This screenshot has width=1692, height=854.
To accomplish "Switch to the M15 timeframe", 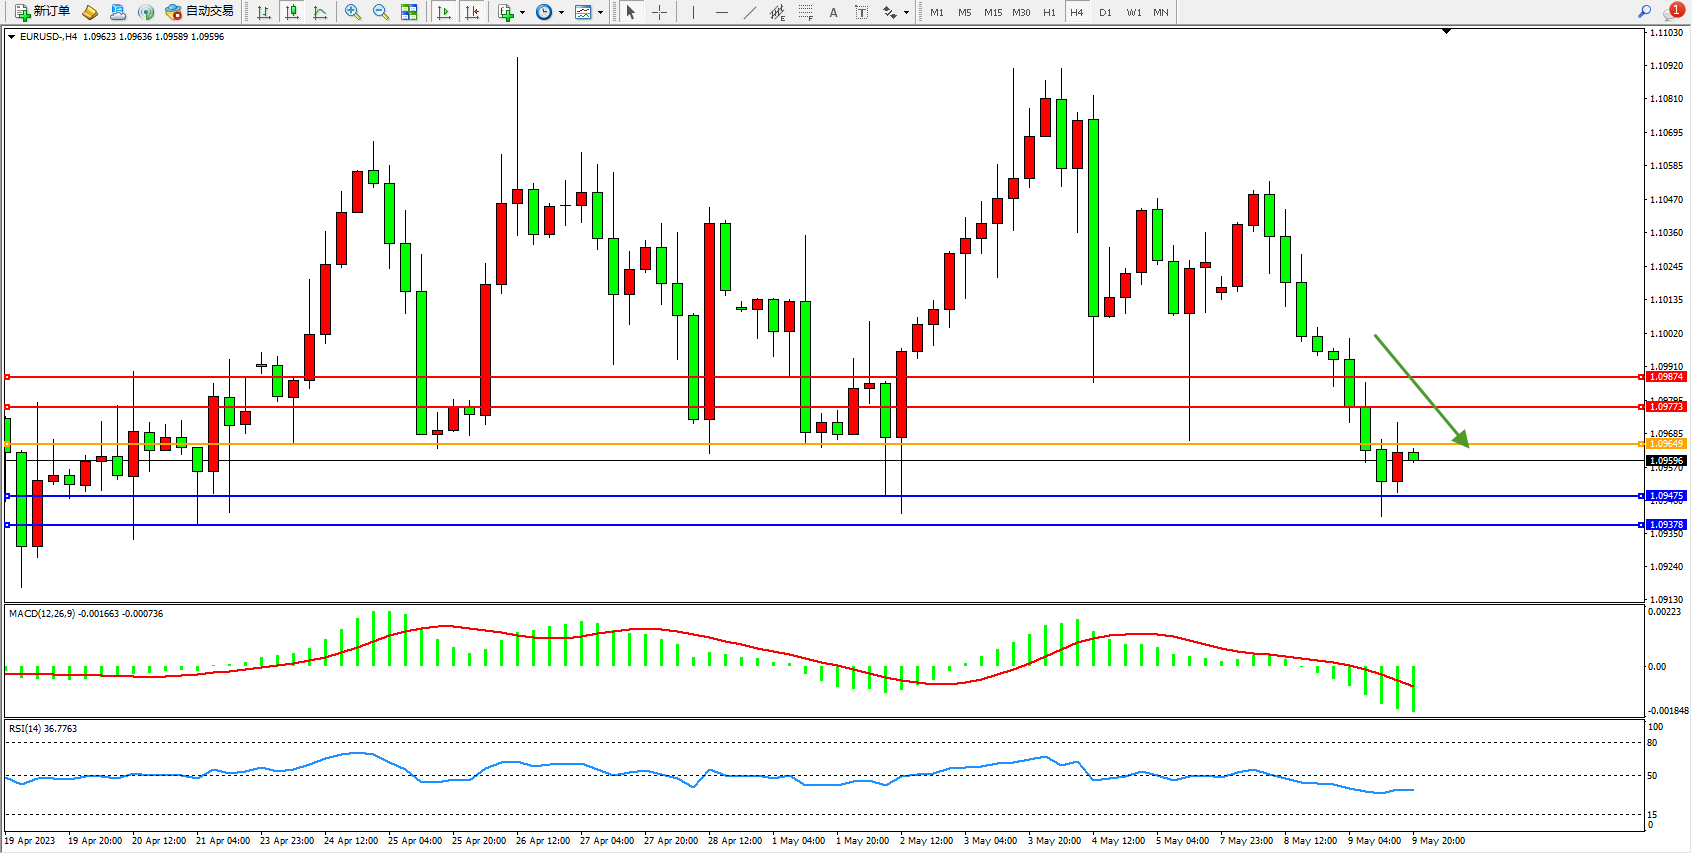I will point(992,12).
